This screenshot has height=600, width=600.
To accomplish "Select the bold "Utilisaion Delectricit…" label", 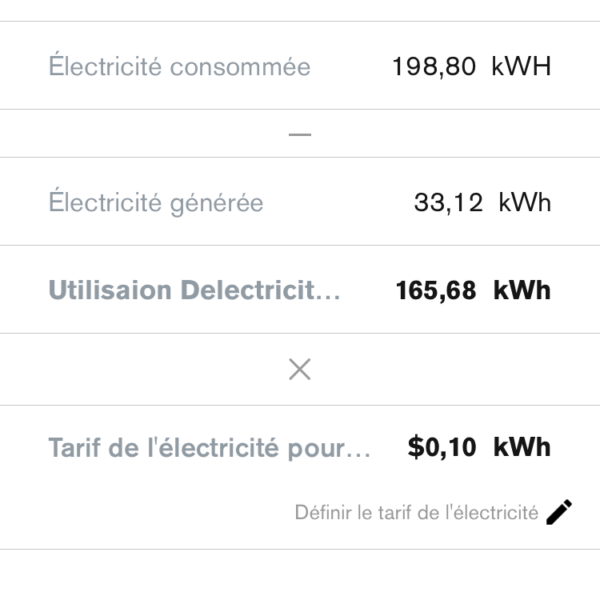I will pos(195,291).
